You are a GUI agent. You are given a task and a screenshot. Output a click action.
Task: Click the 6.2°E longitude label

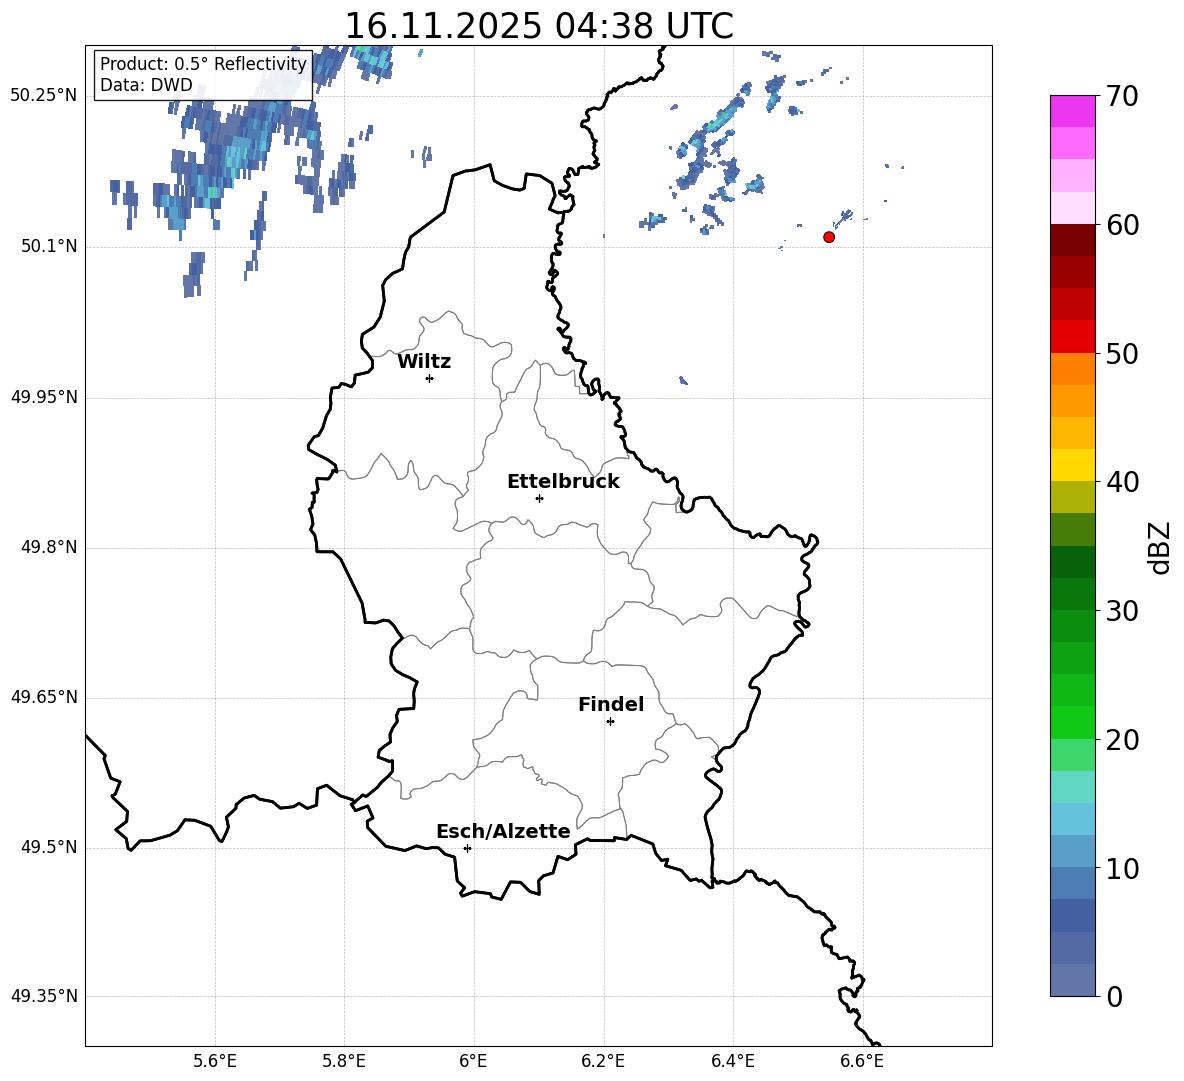(x=603, y=1061)
